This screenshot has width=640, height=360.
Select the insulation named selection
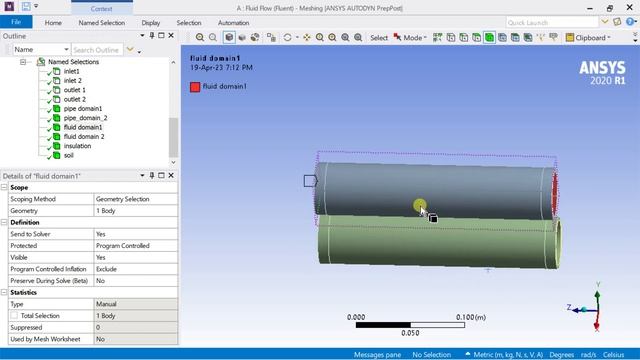point(77,146)
